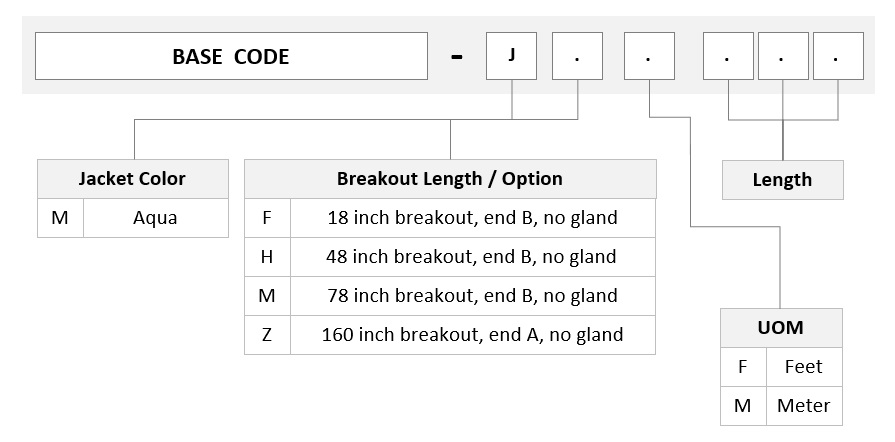Select the Meter unit cell
Viewport: 895px width, 442px height.
pos(804,405)
